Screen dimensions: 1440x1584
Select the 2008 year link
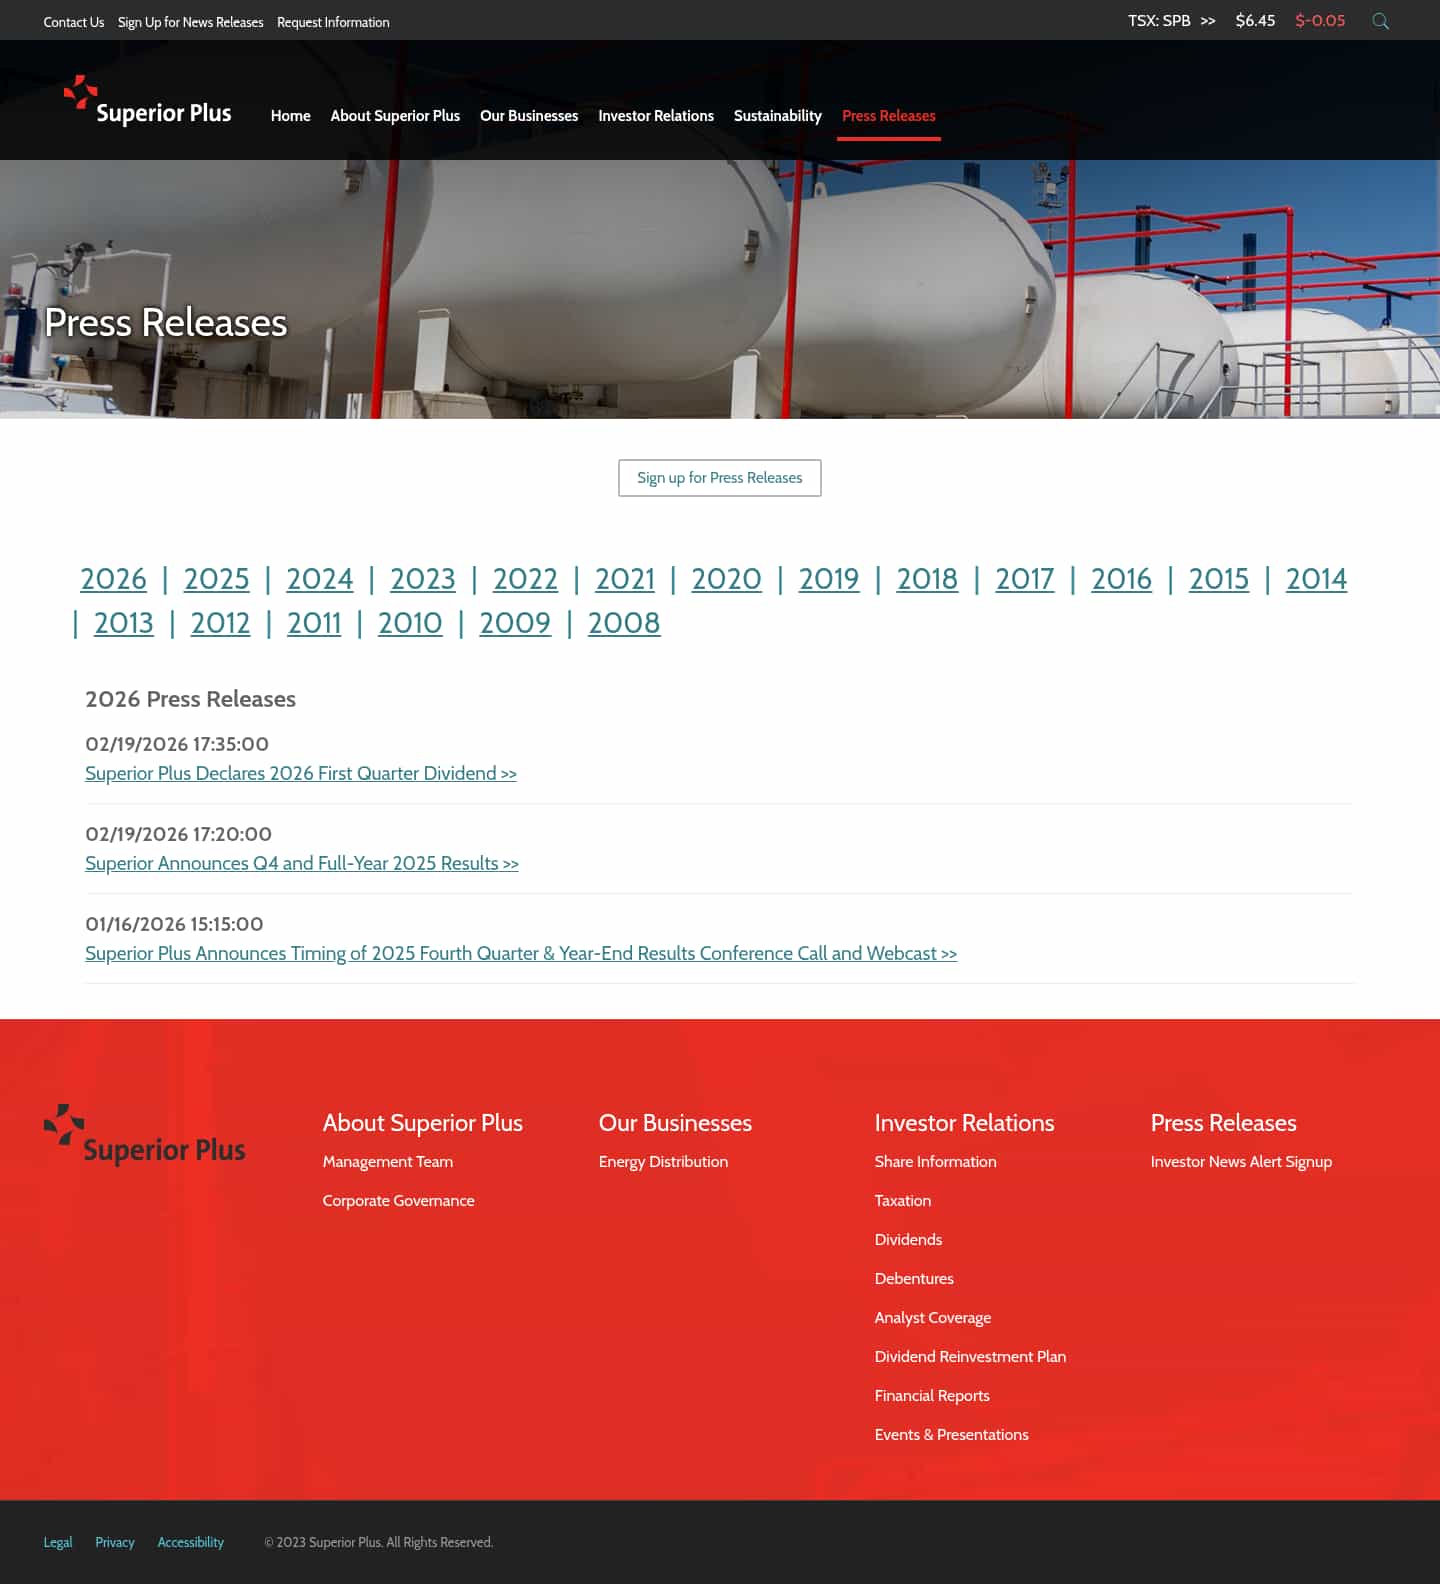(x=624, y=623)
